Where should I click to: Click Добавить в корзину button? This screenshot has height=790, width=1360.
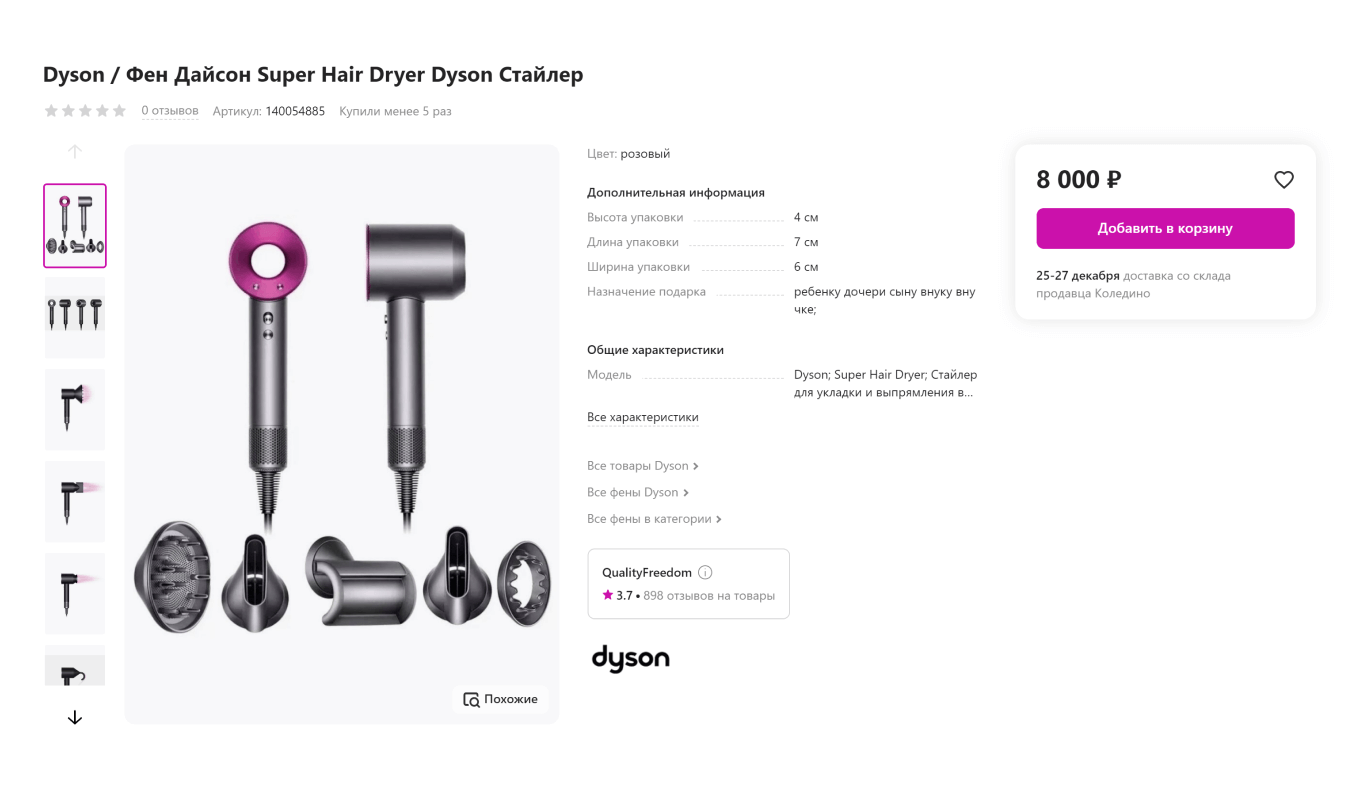coord(1165,228)
